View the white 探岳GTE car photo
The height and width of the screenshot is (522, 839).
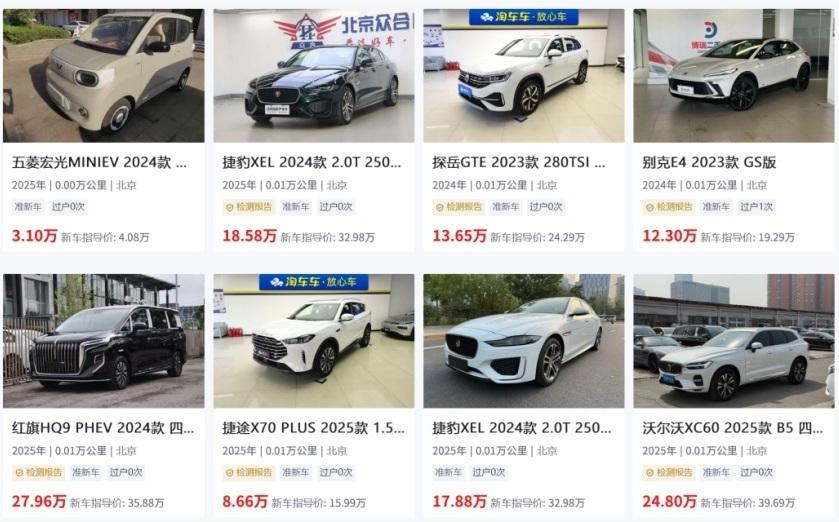524,75
